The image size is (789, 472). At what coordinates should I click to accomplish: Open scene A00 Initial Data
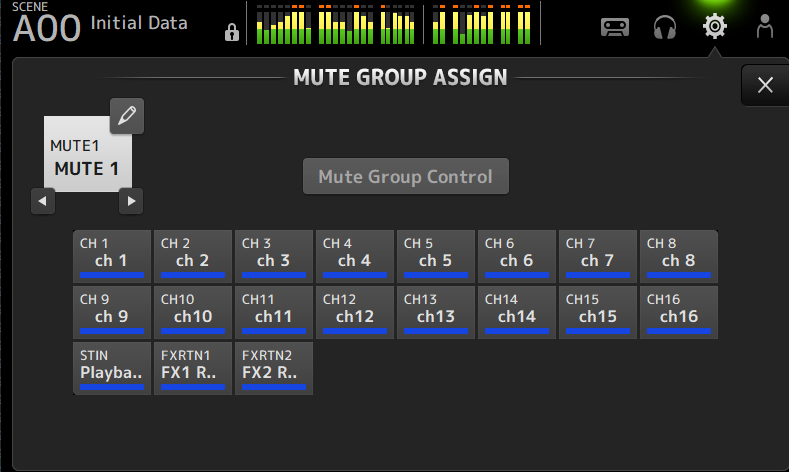pyautogui.click(x=100, y=25)
